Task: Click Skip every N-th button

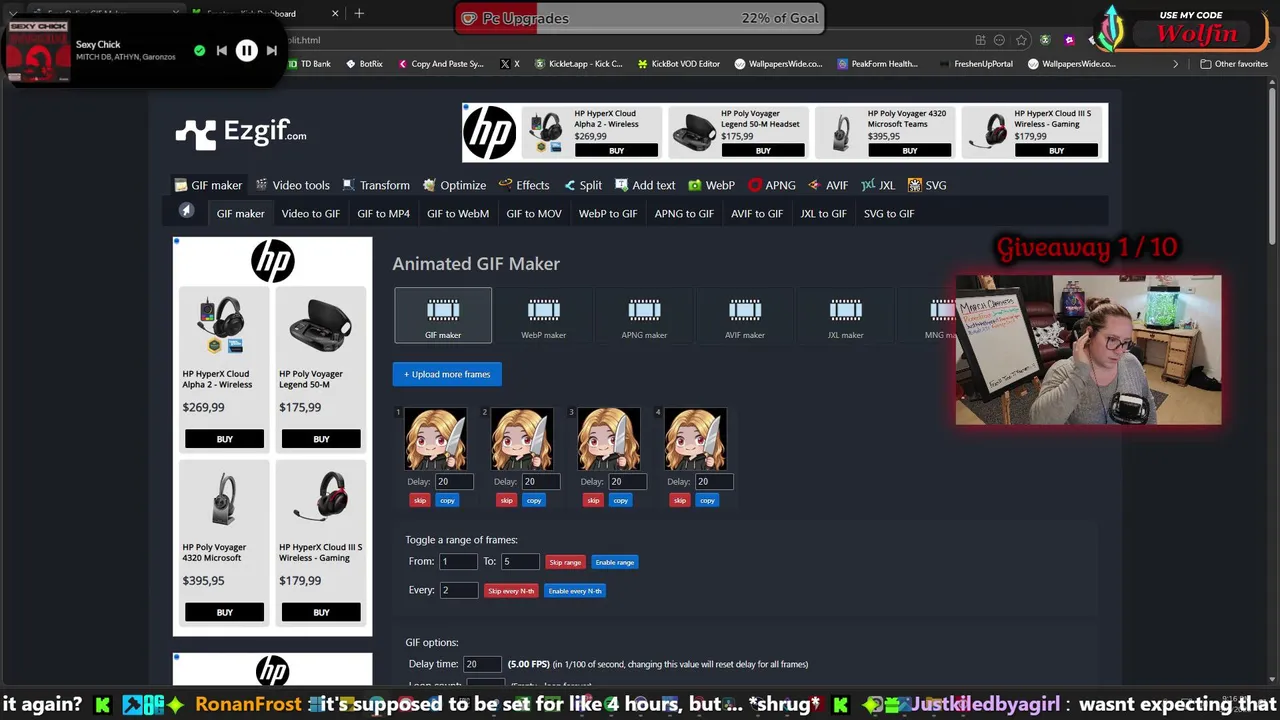Action: [511, 591]
